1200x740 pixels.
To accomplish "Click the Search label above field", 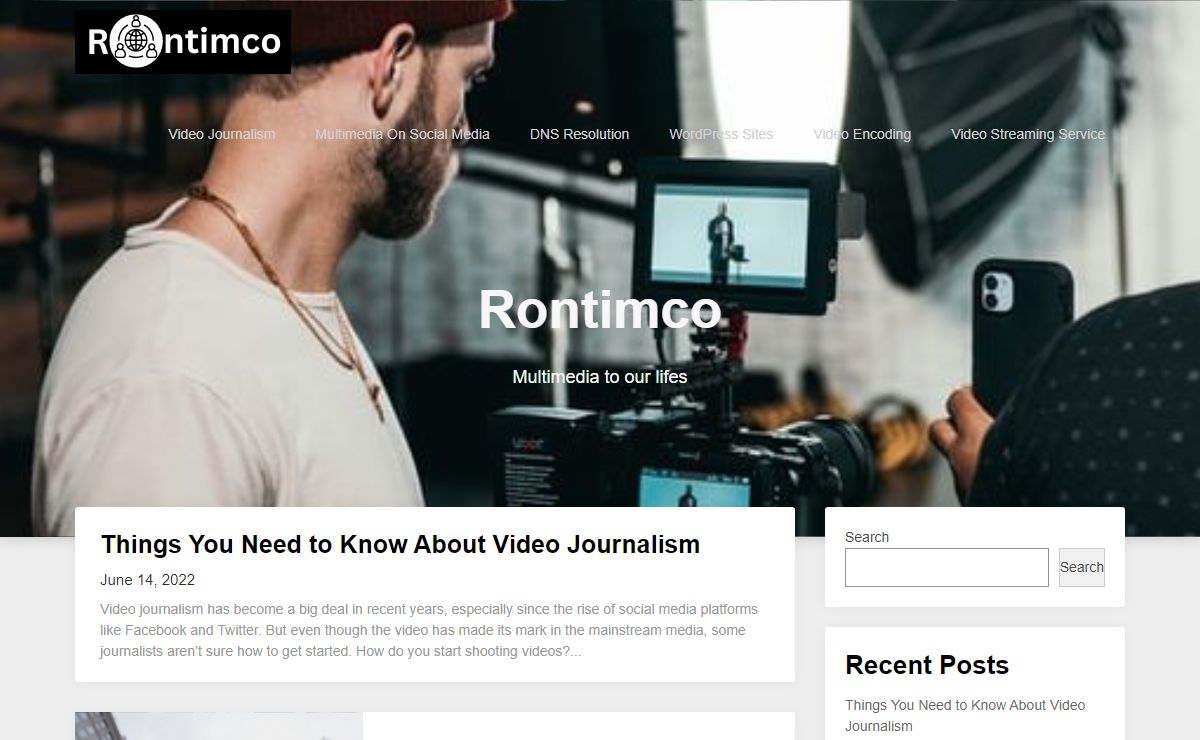I will tap(867, 537).
